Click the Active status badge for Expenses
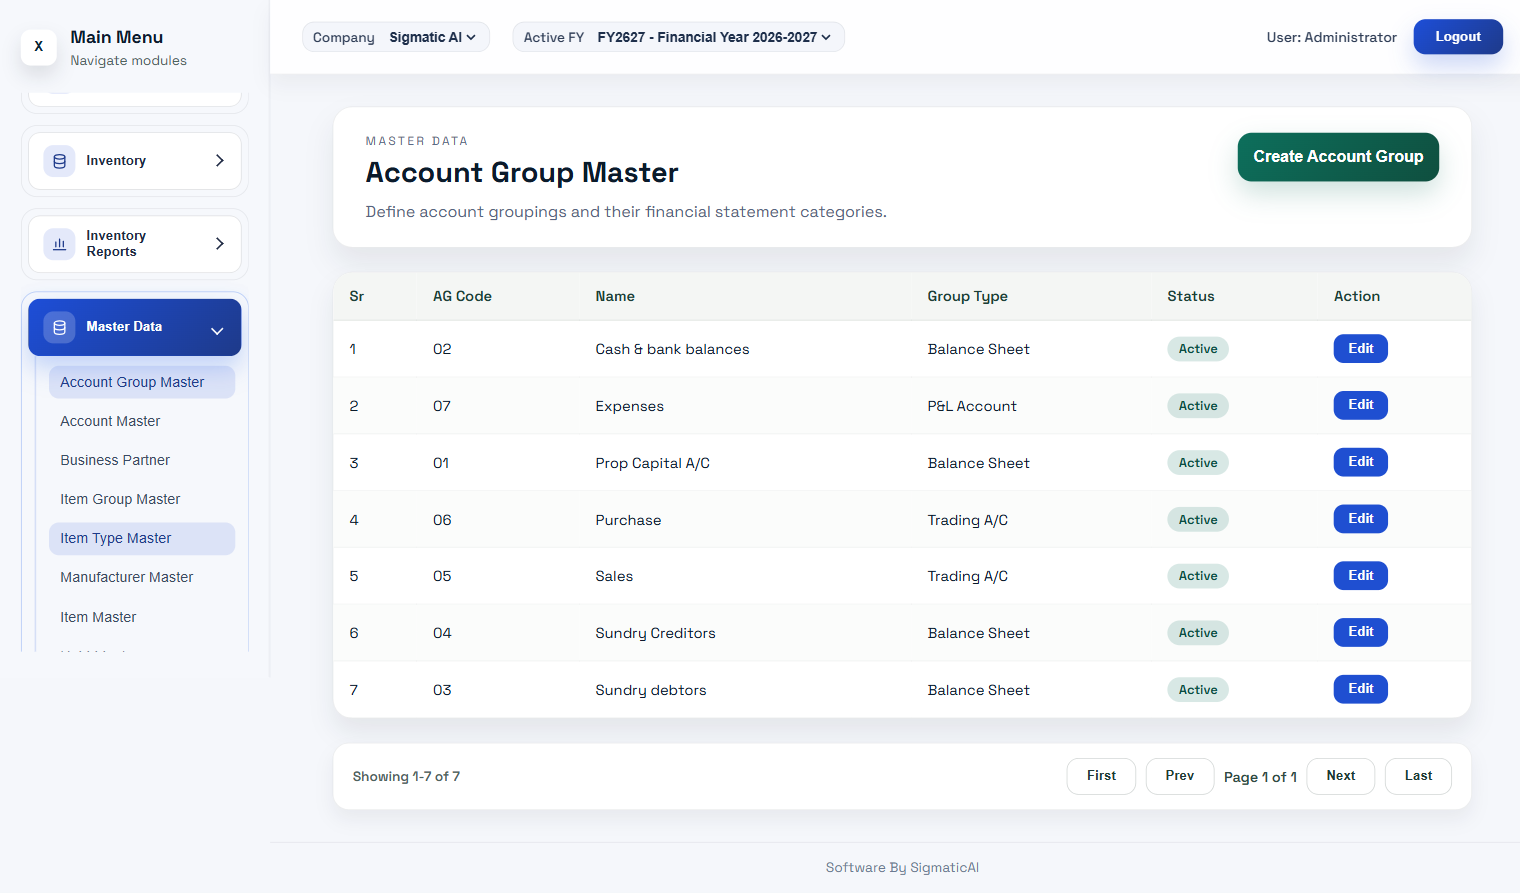The width and height of the screenshot is (1520, 893). coord(1198,406)
